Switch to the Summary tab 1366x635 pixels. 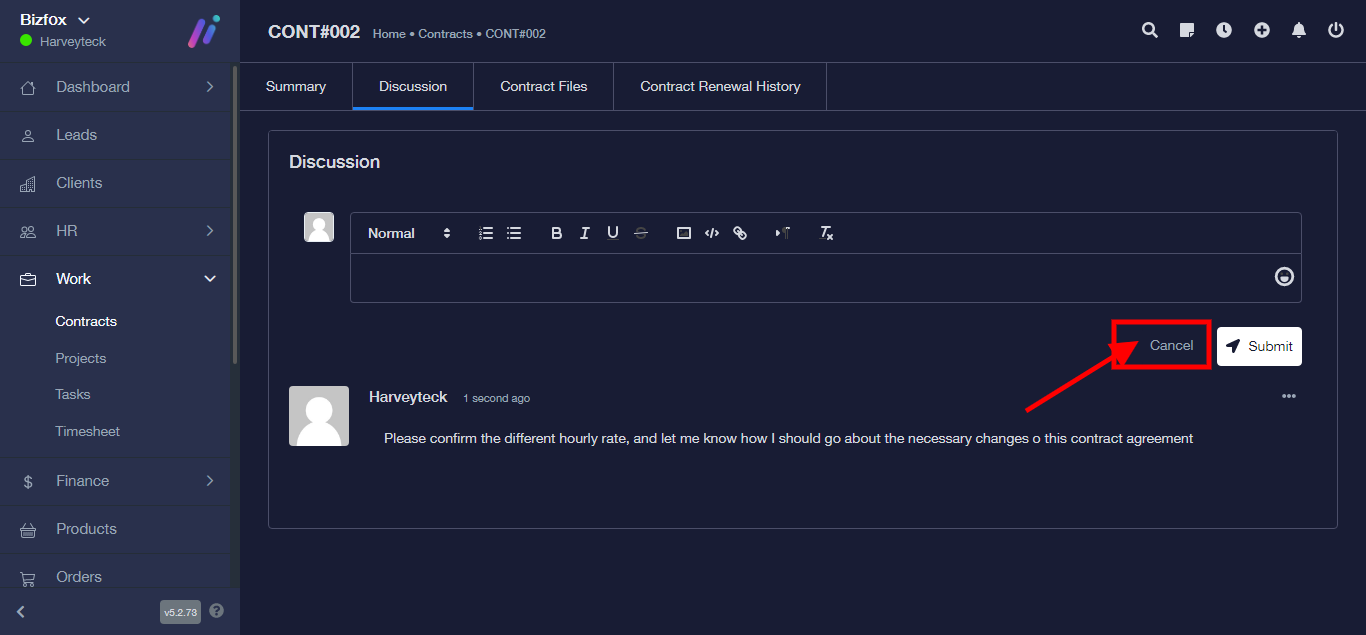point(296,86)
